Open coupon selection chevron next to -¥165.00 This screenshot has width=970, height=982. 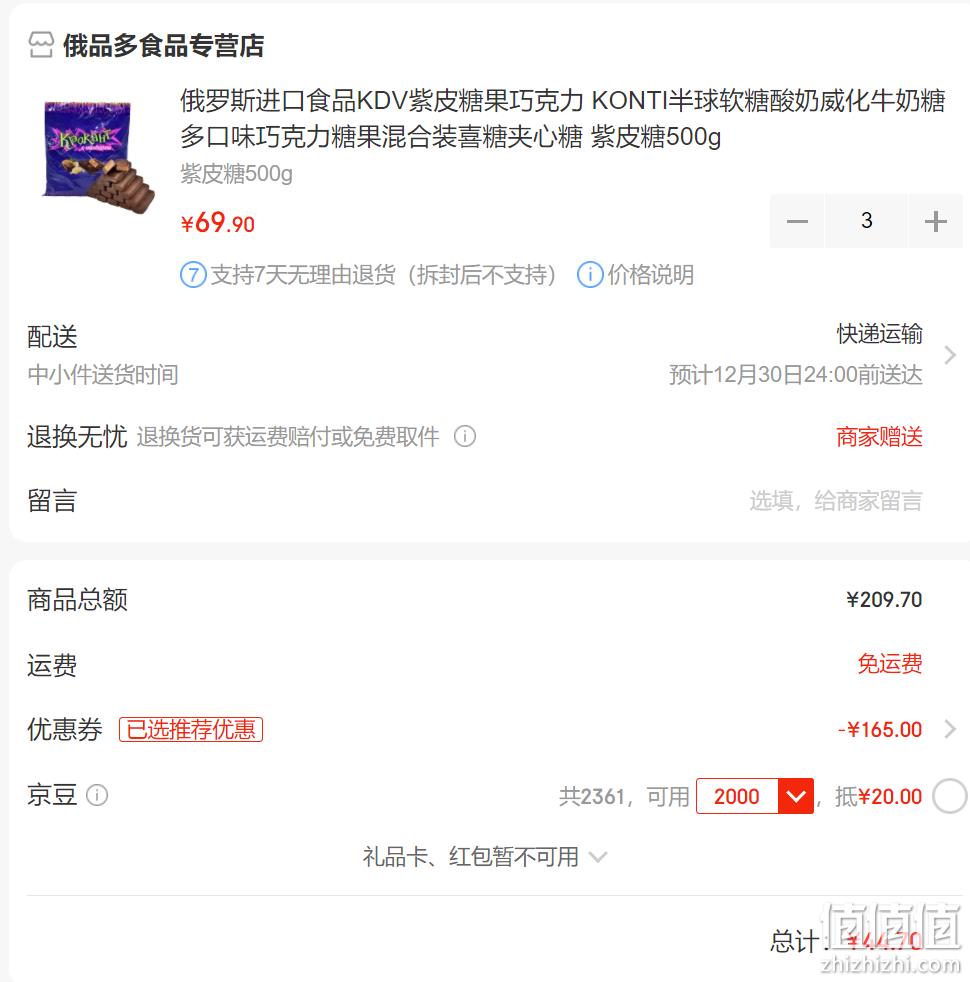tap(950, 729)
